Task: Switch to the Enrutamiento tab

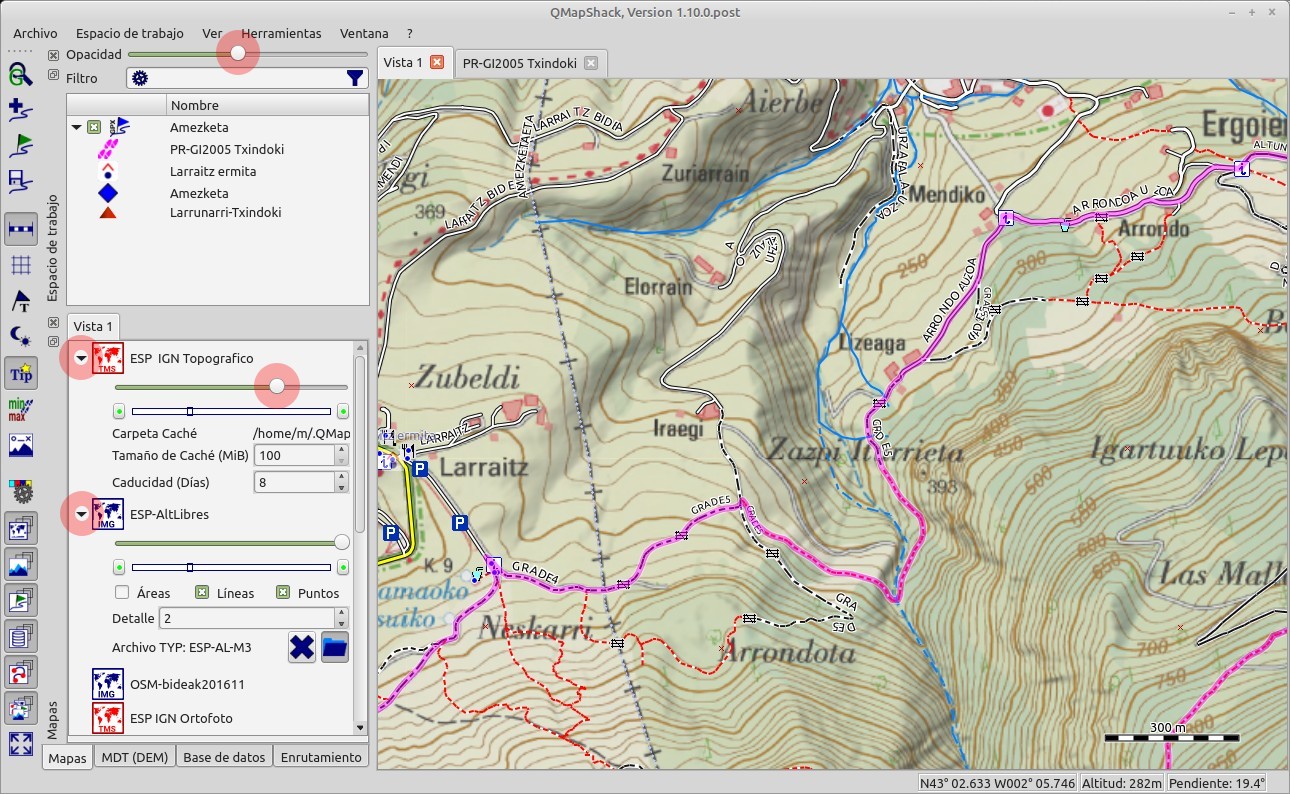Action: (321, 757)
